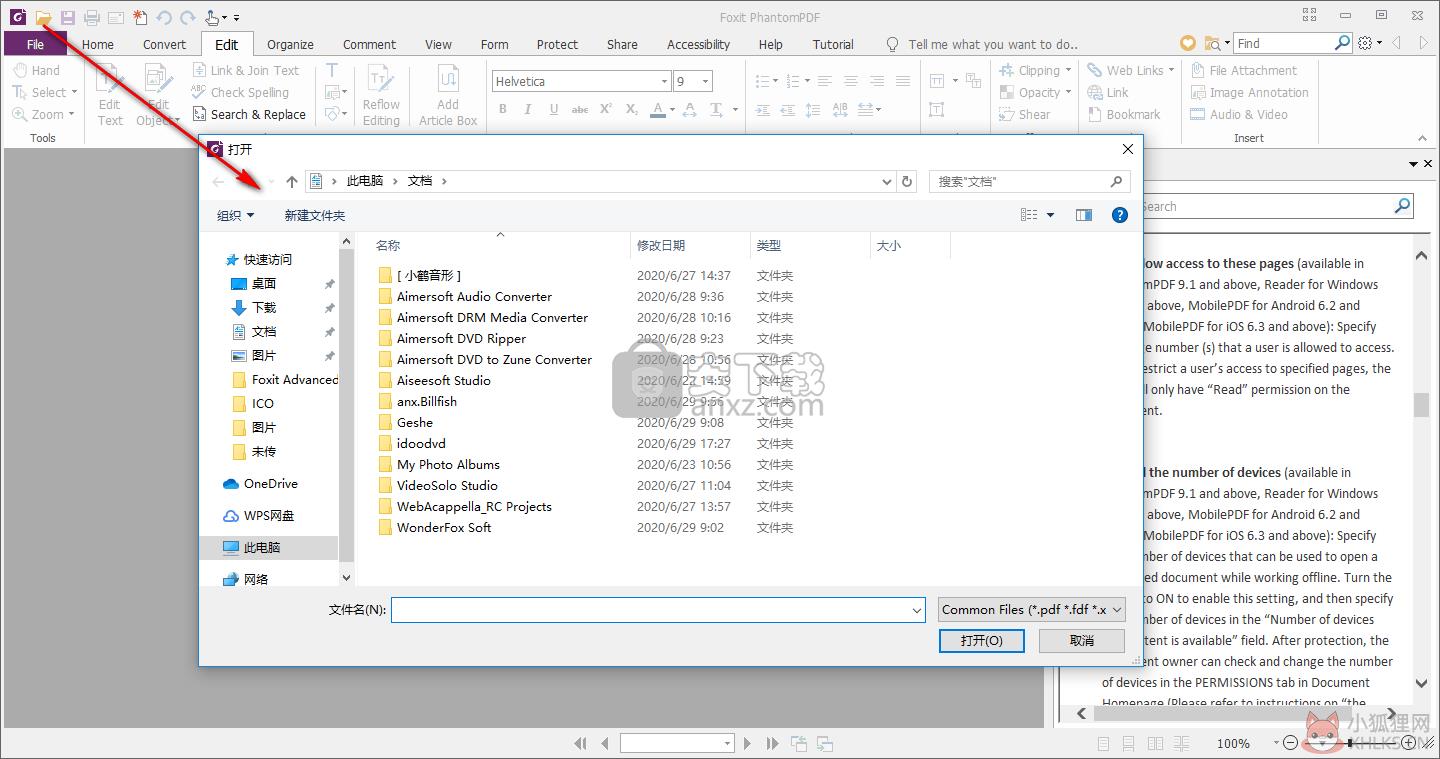Toggle the preview pane button in the dialog

coord(1084,214)
